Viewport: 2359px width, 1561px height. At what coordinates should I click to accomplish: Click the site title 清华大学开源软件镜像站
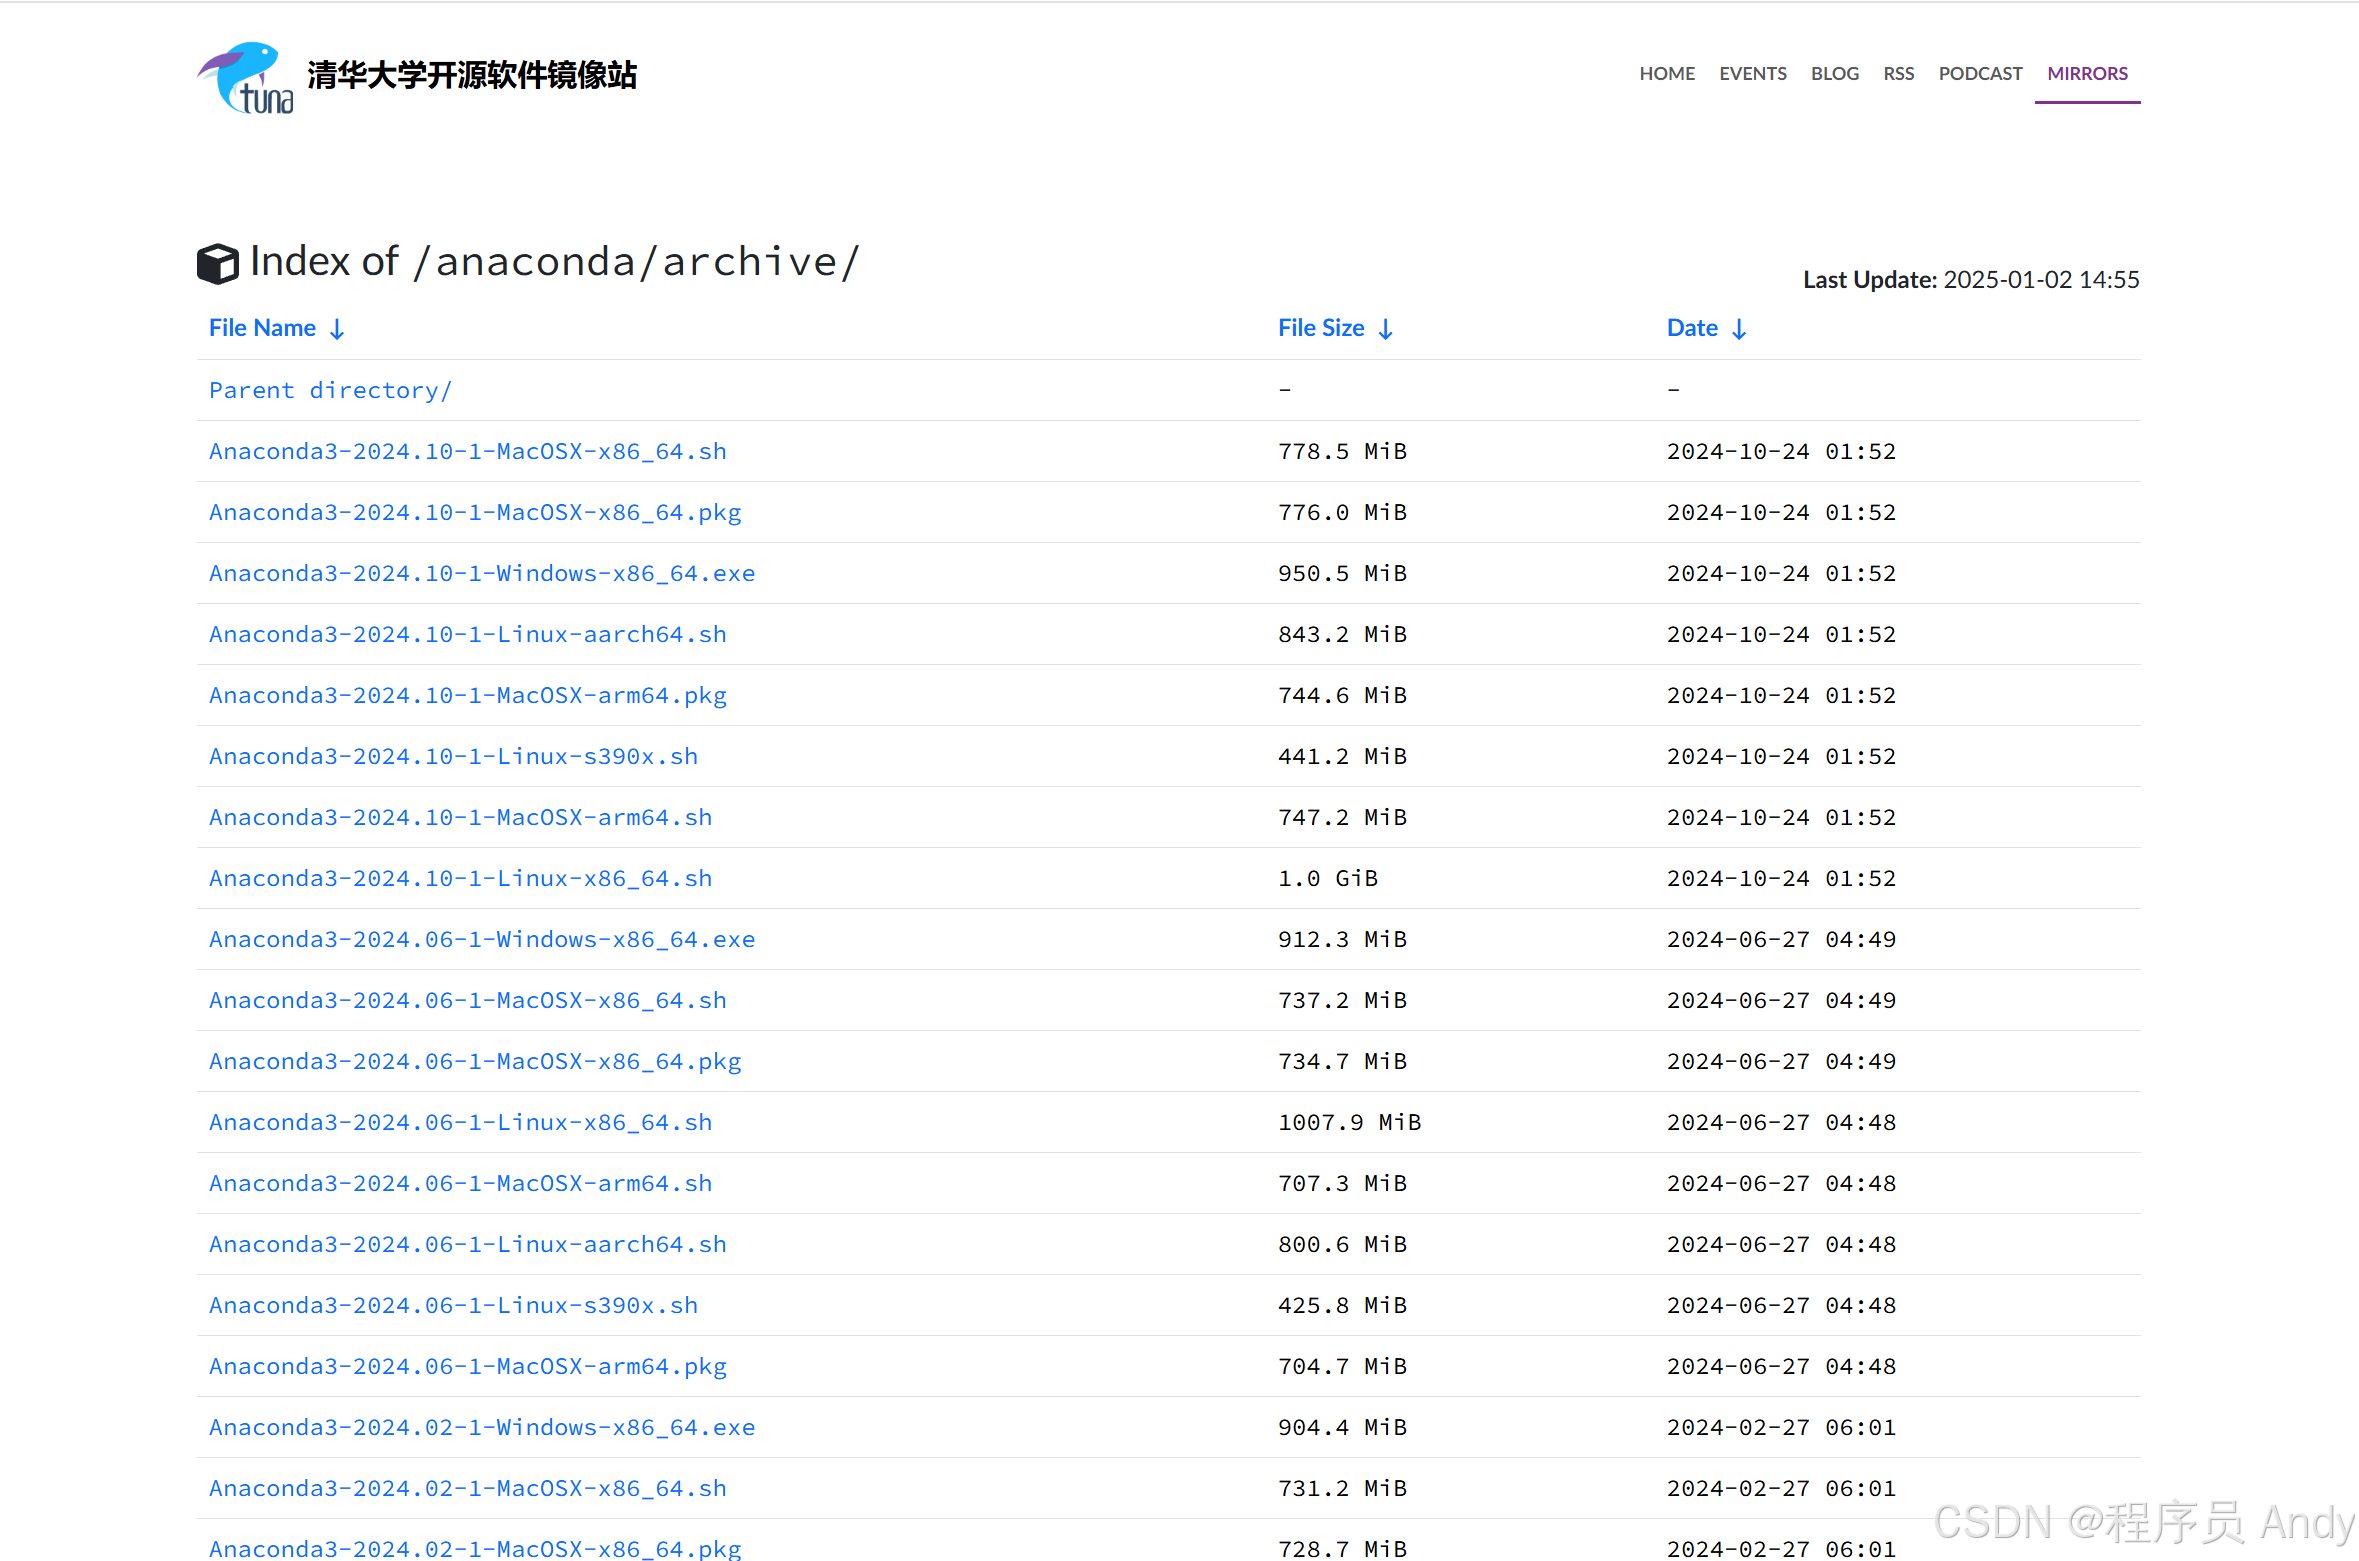471,75
